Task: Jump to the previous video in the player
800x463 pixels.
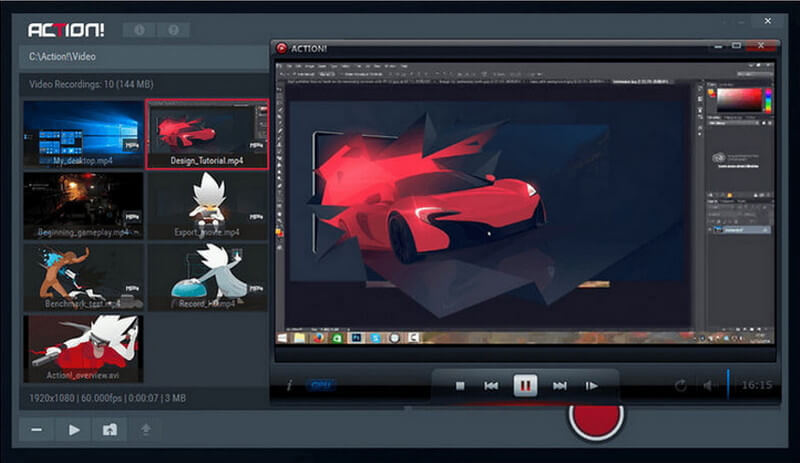Action: pyautogui.click(x=491, y=386)
